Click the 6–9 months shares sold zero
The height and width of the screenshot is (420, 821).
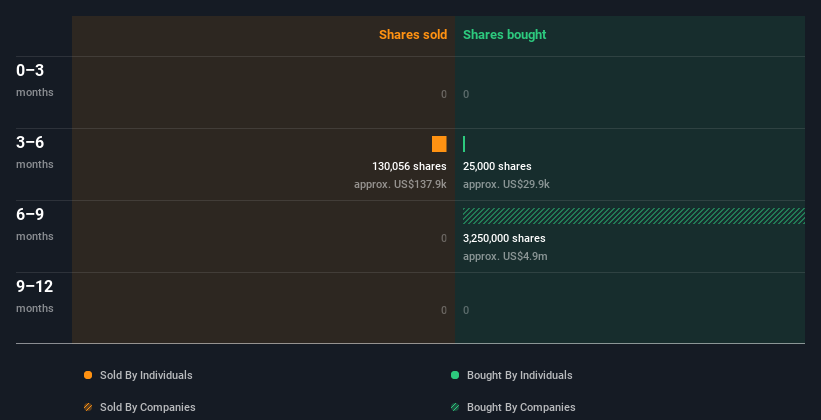point(444,238)
